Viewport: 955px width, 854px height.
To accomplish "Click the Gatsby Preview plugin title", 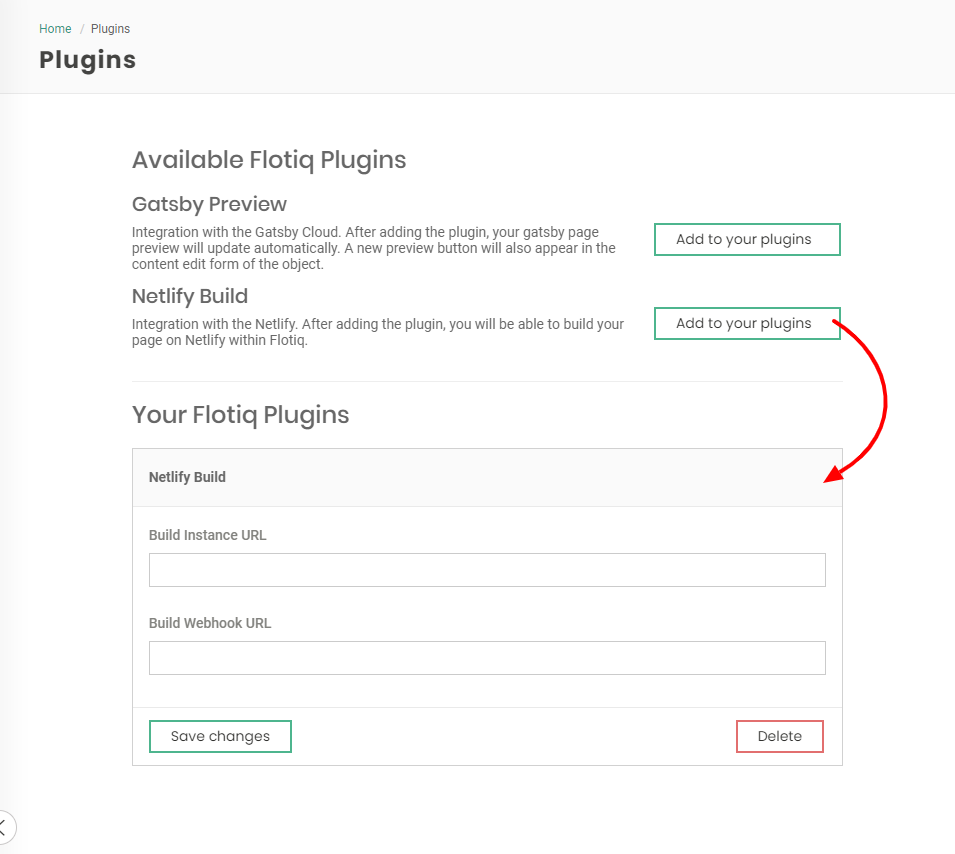I will pos(209,204).
